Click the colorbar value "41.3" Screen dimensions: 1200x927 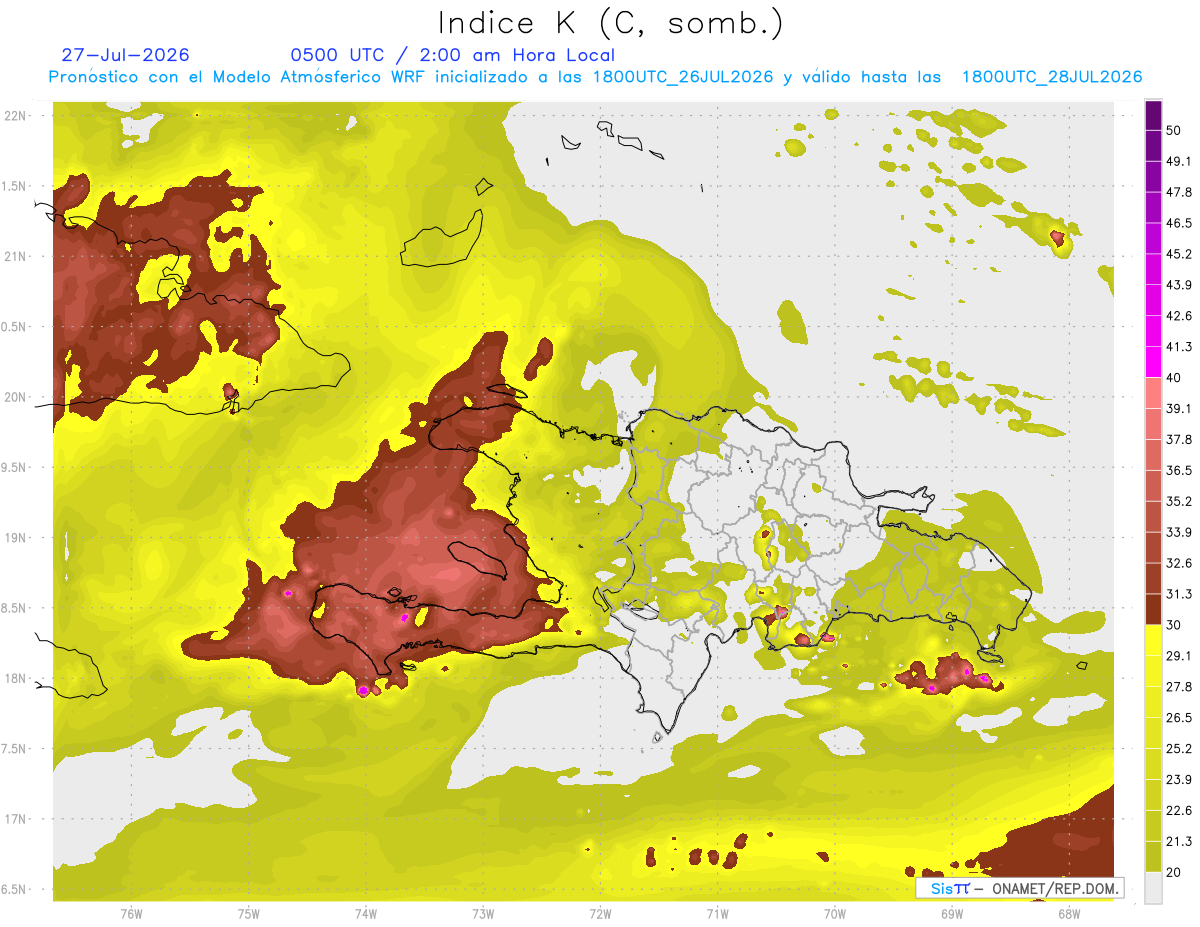coord(1178,347)
